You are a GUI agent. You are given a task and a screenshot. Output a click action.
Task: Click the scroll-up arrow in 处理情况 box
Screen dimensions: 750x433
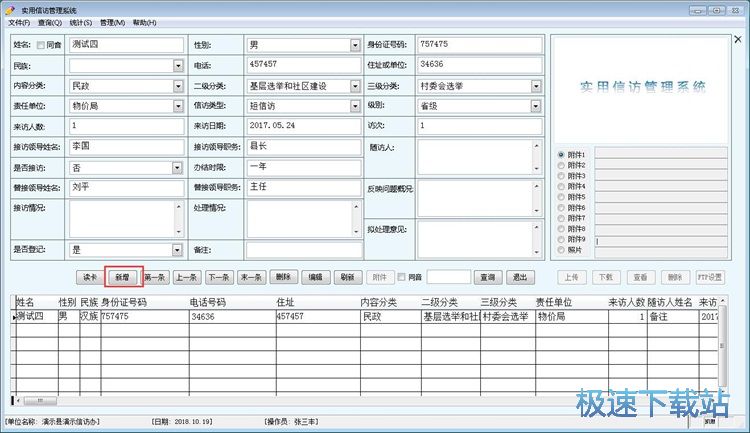coord(356,207)
